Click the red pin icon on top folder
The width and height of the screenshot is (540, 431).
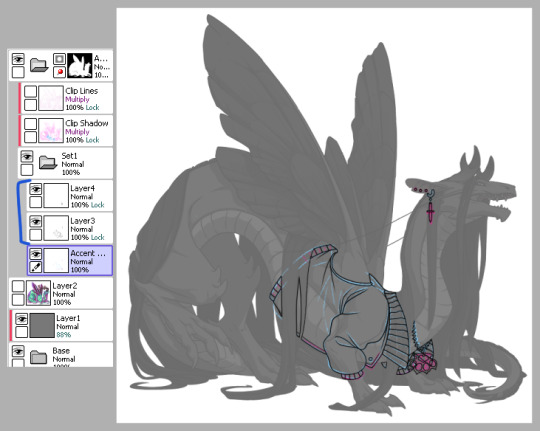pyautogui.click(x=59, y=72)
